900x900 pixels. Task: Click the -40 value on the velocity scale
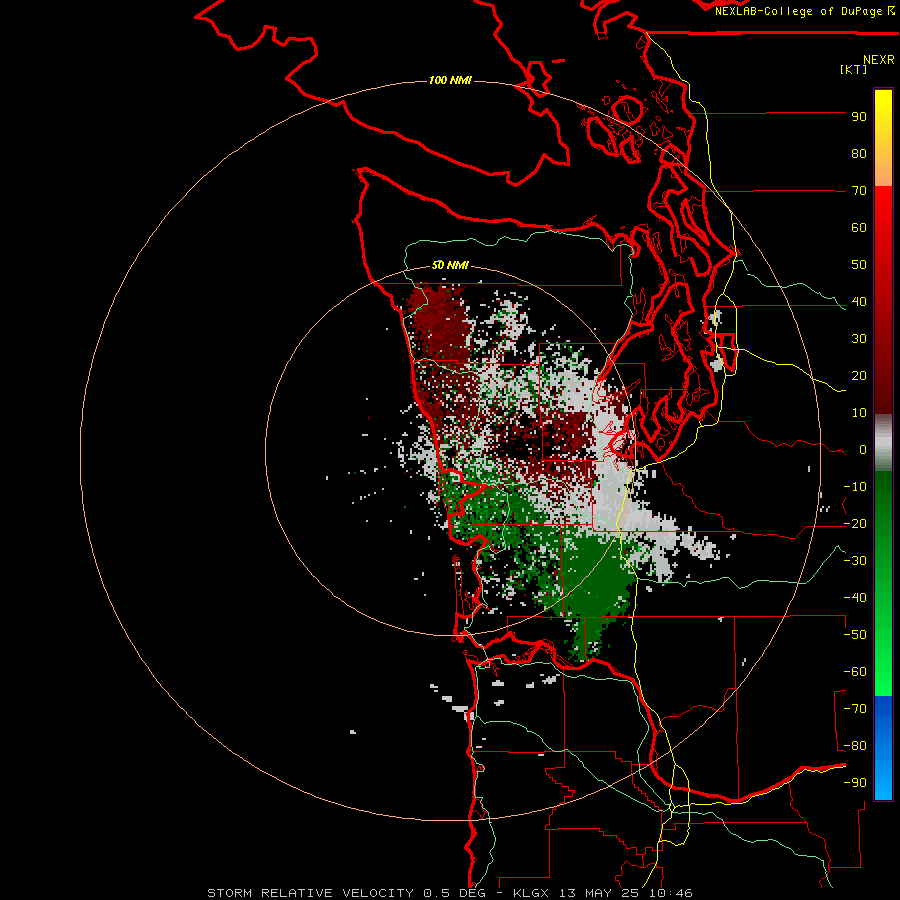point(855,598)
